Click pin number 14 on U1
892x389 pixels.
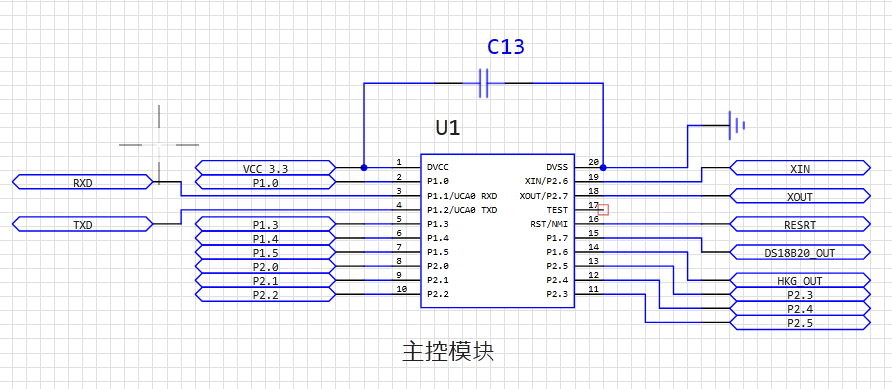click(x=594, y=247)
